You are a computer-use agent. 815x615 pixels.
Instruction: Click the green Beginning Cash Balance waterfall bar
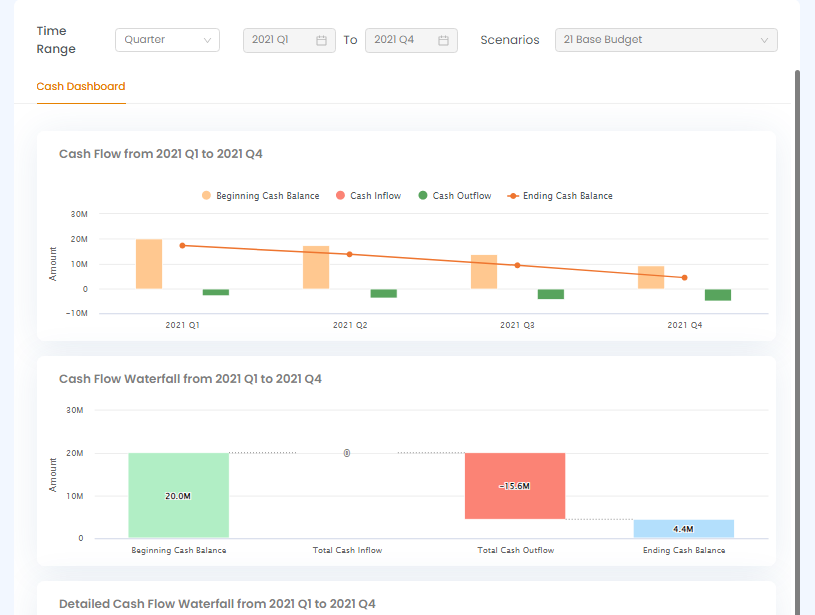click(x=178, y=495)
